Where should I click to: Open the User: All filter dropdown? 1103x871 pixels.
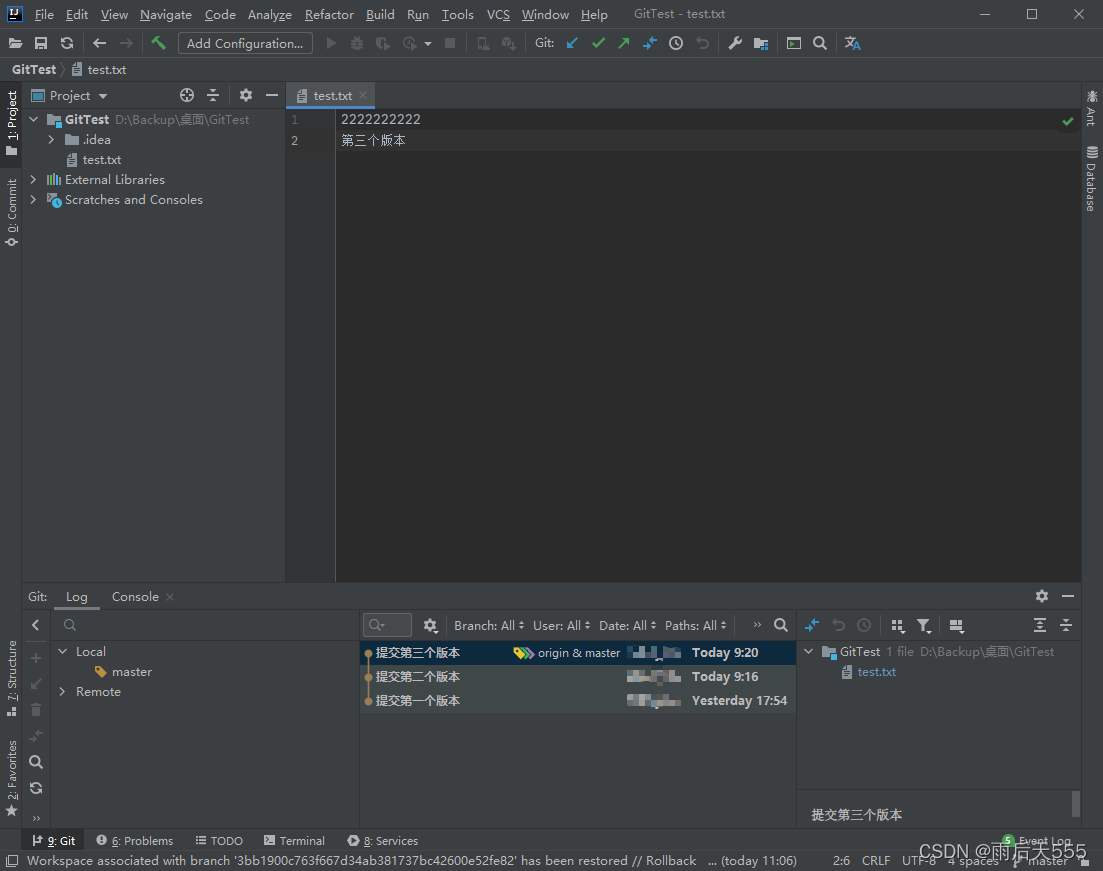point(561,625)
